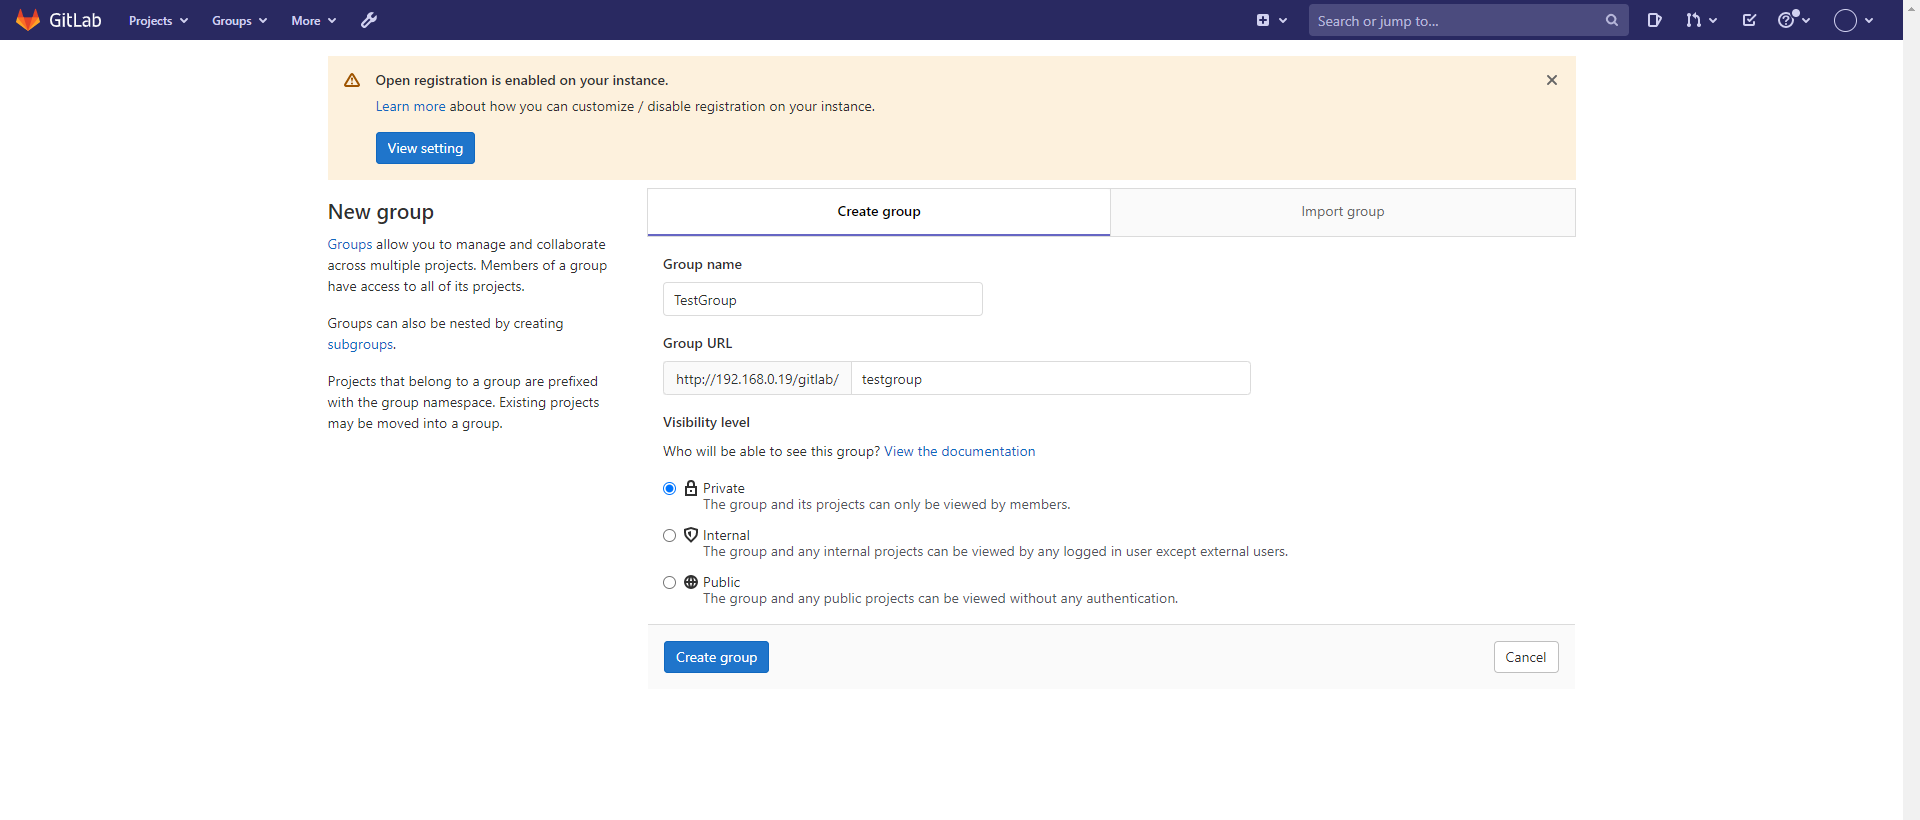The image size is (1920, 820).
Task: Click the lock icon next to Private
Action: coord(691,488)
